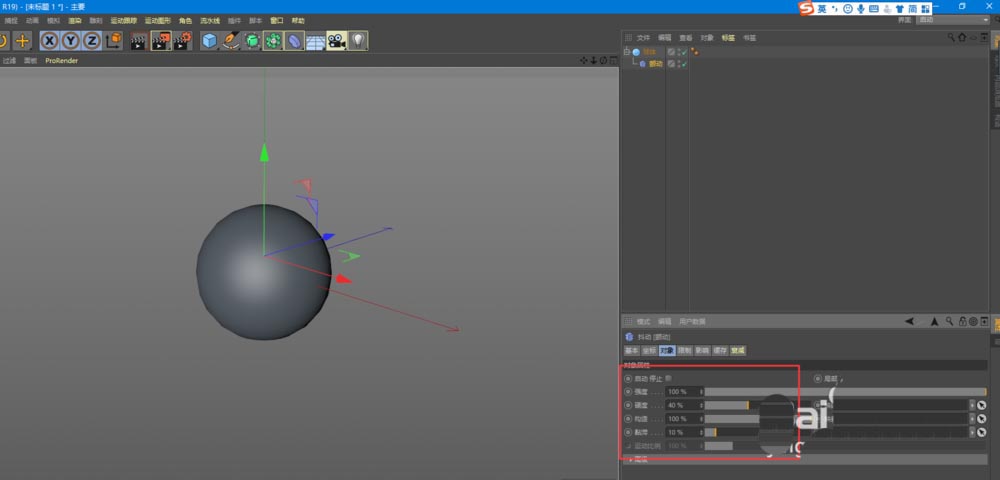Screen dimensions: 1000x480
Task: Select the spline Pen tool
Action: (230, 41)
